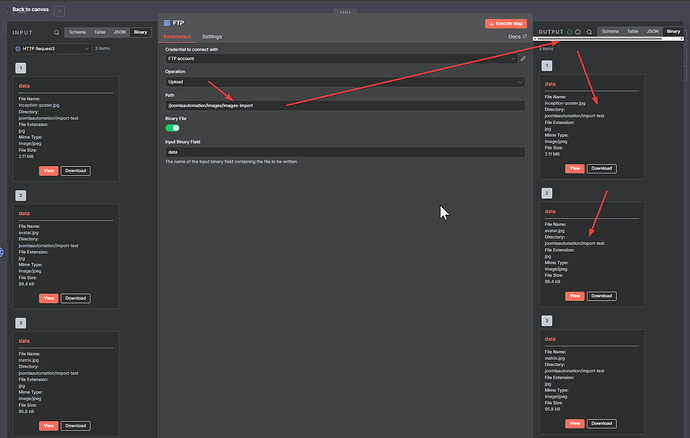The image size is (690, 438).
Task: Click the Execute step button
Action: (506, 22)
